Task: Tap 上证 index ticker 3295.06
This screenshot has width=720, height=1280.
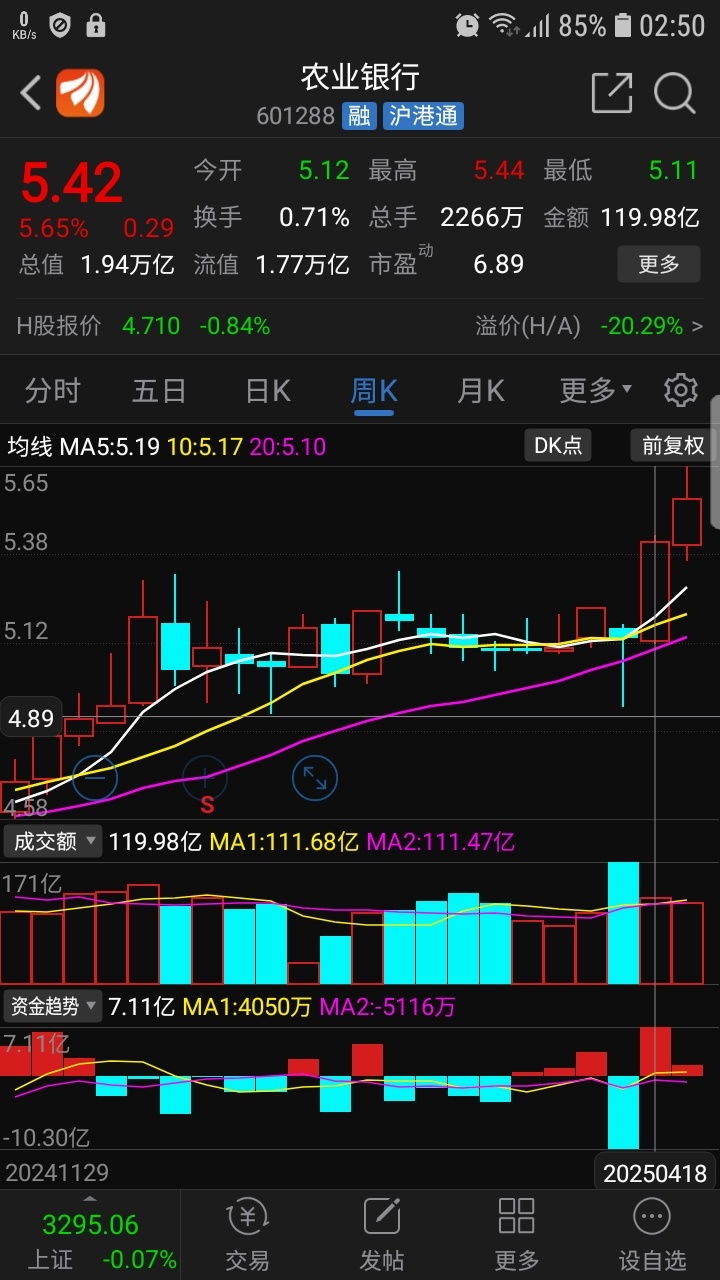Action: tap(90, 1224)
